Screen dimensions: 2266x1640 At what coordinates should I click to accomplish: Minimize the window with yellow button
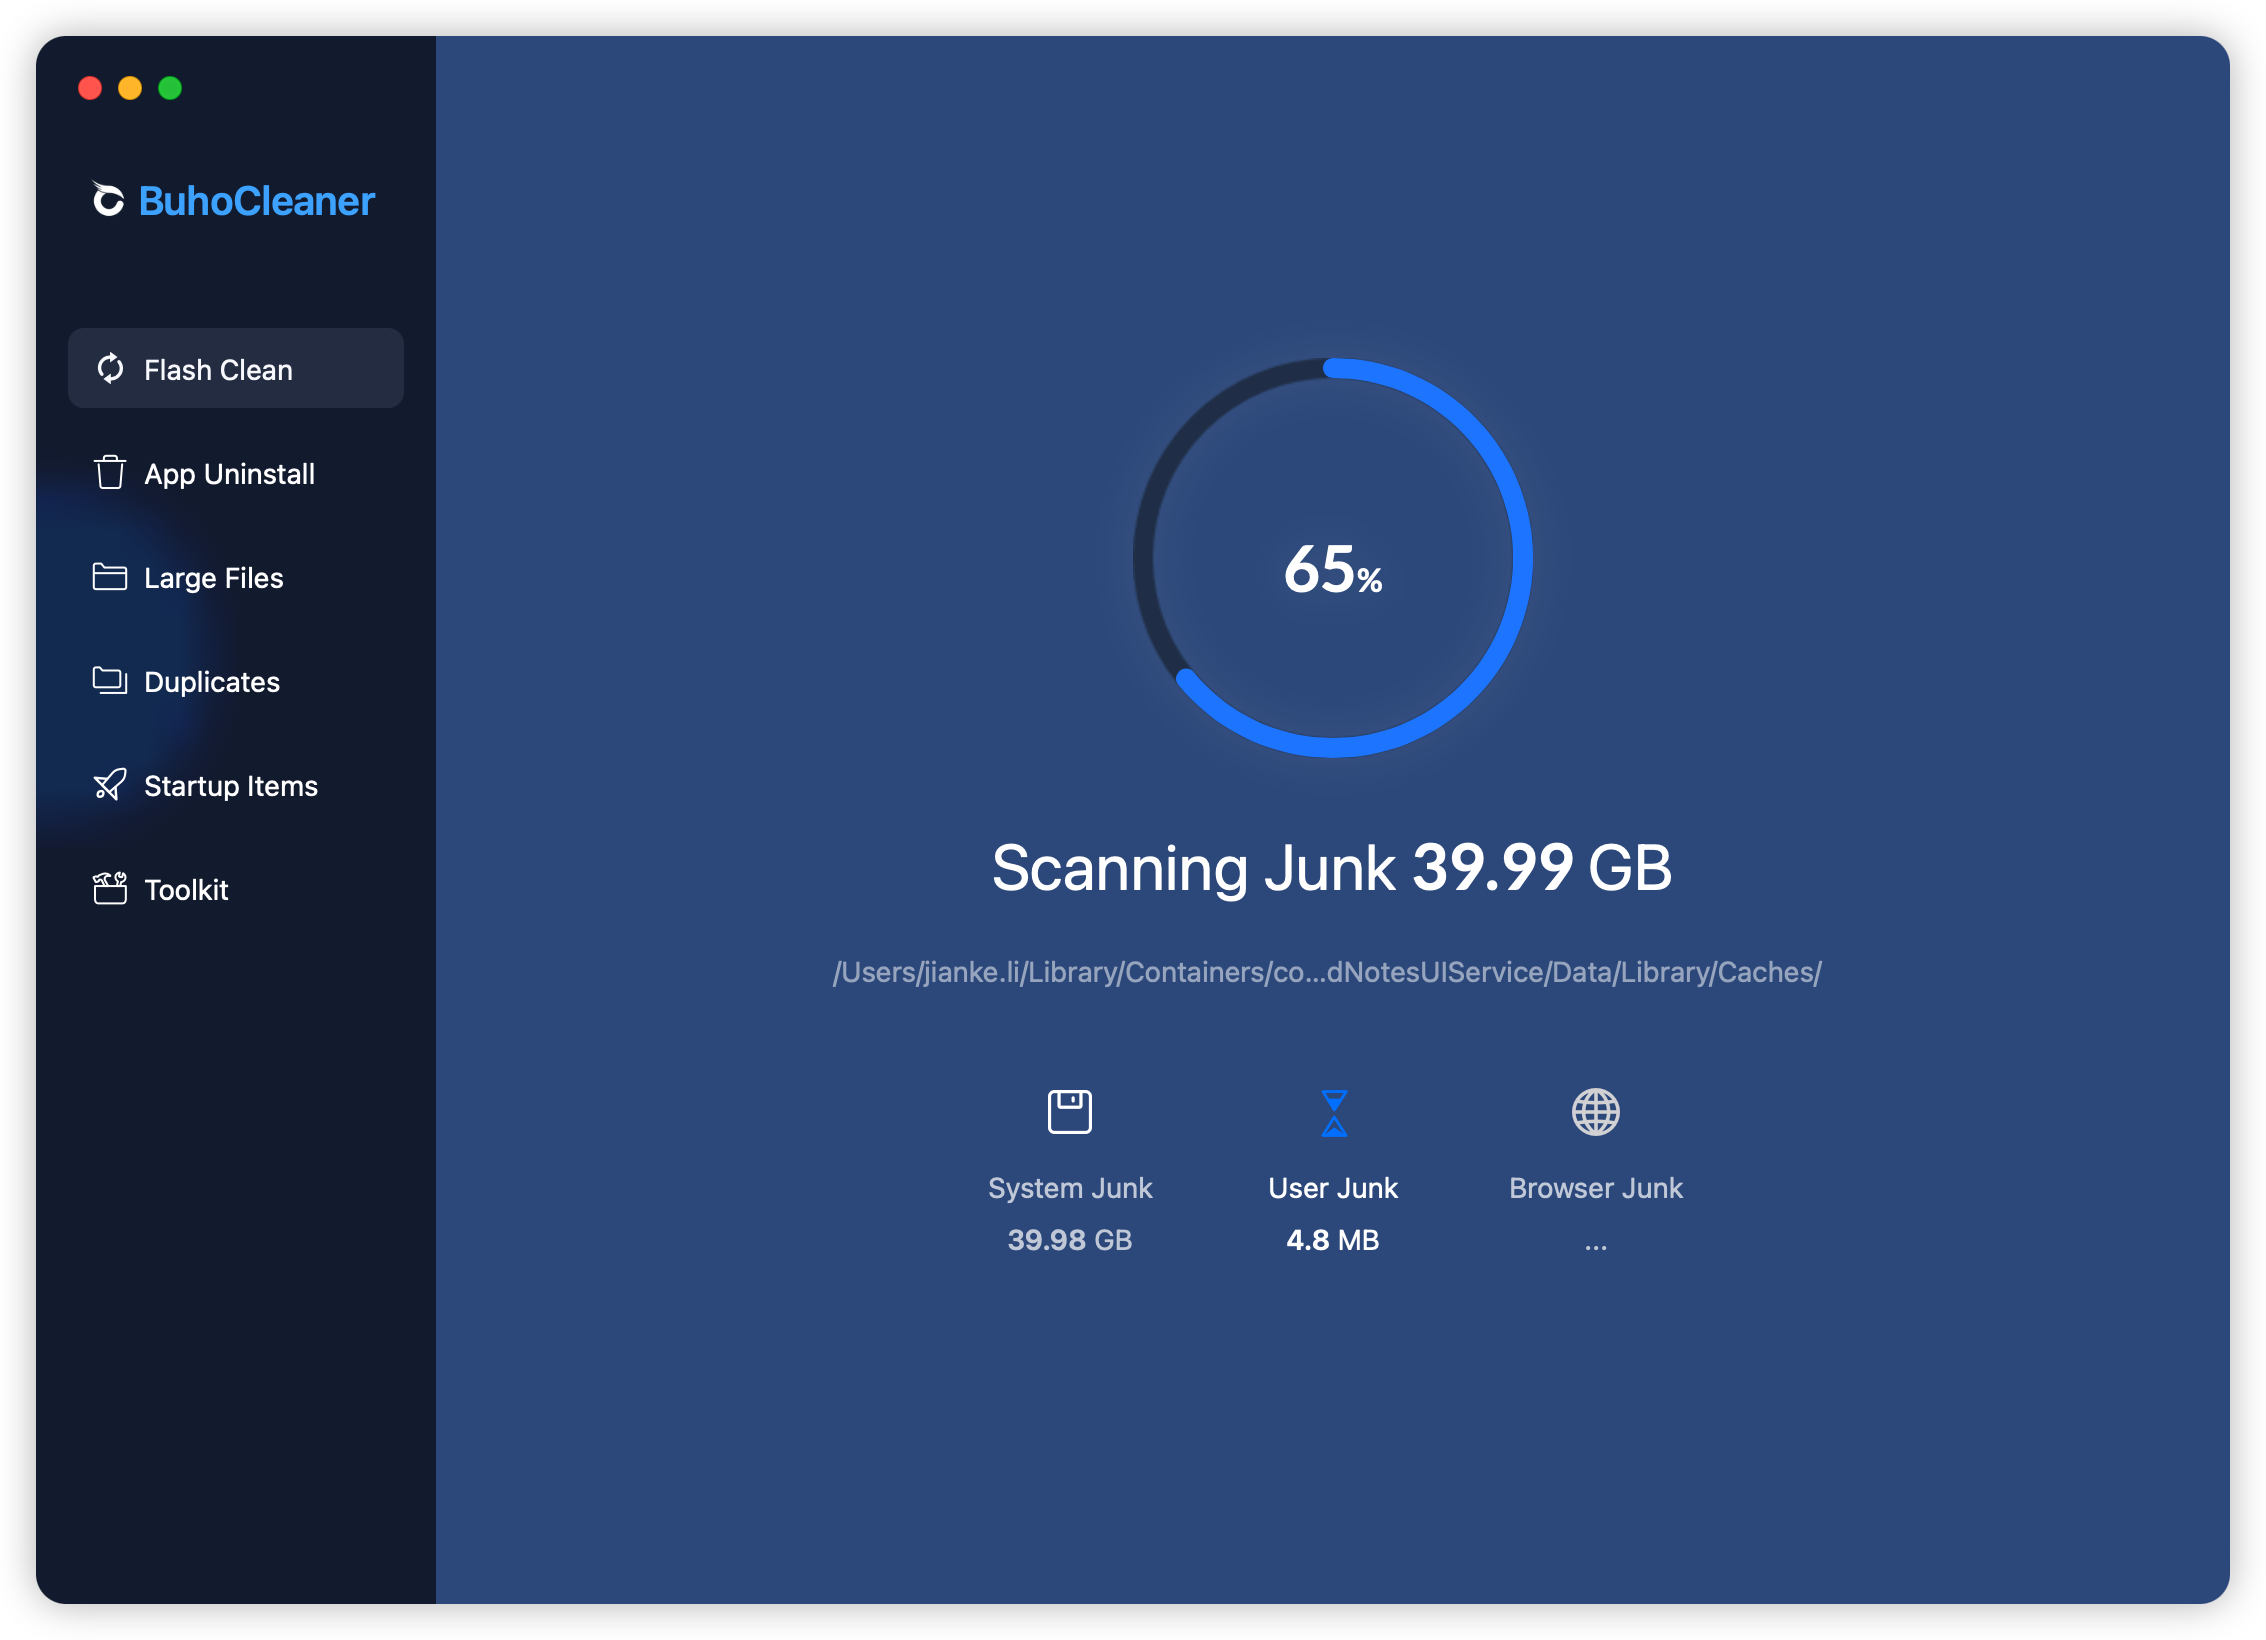[130, 88]
